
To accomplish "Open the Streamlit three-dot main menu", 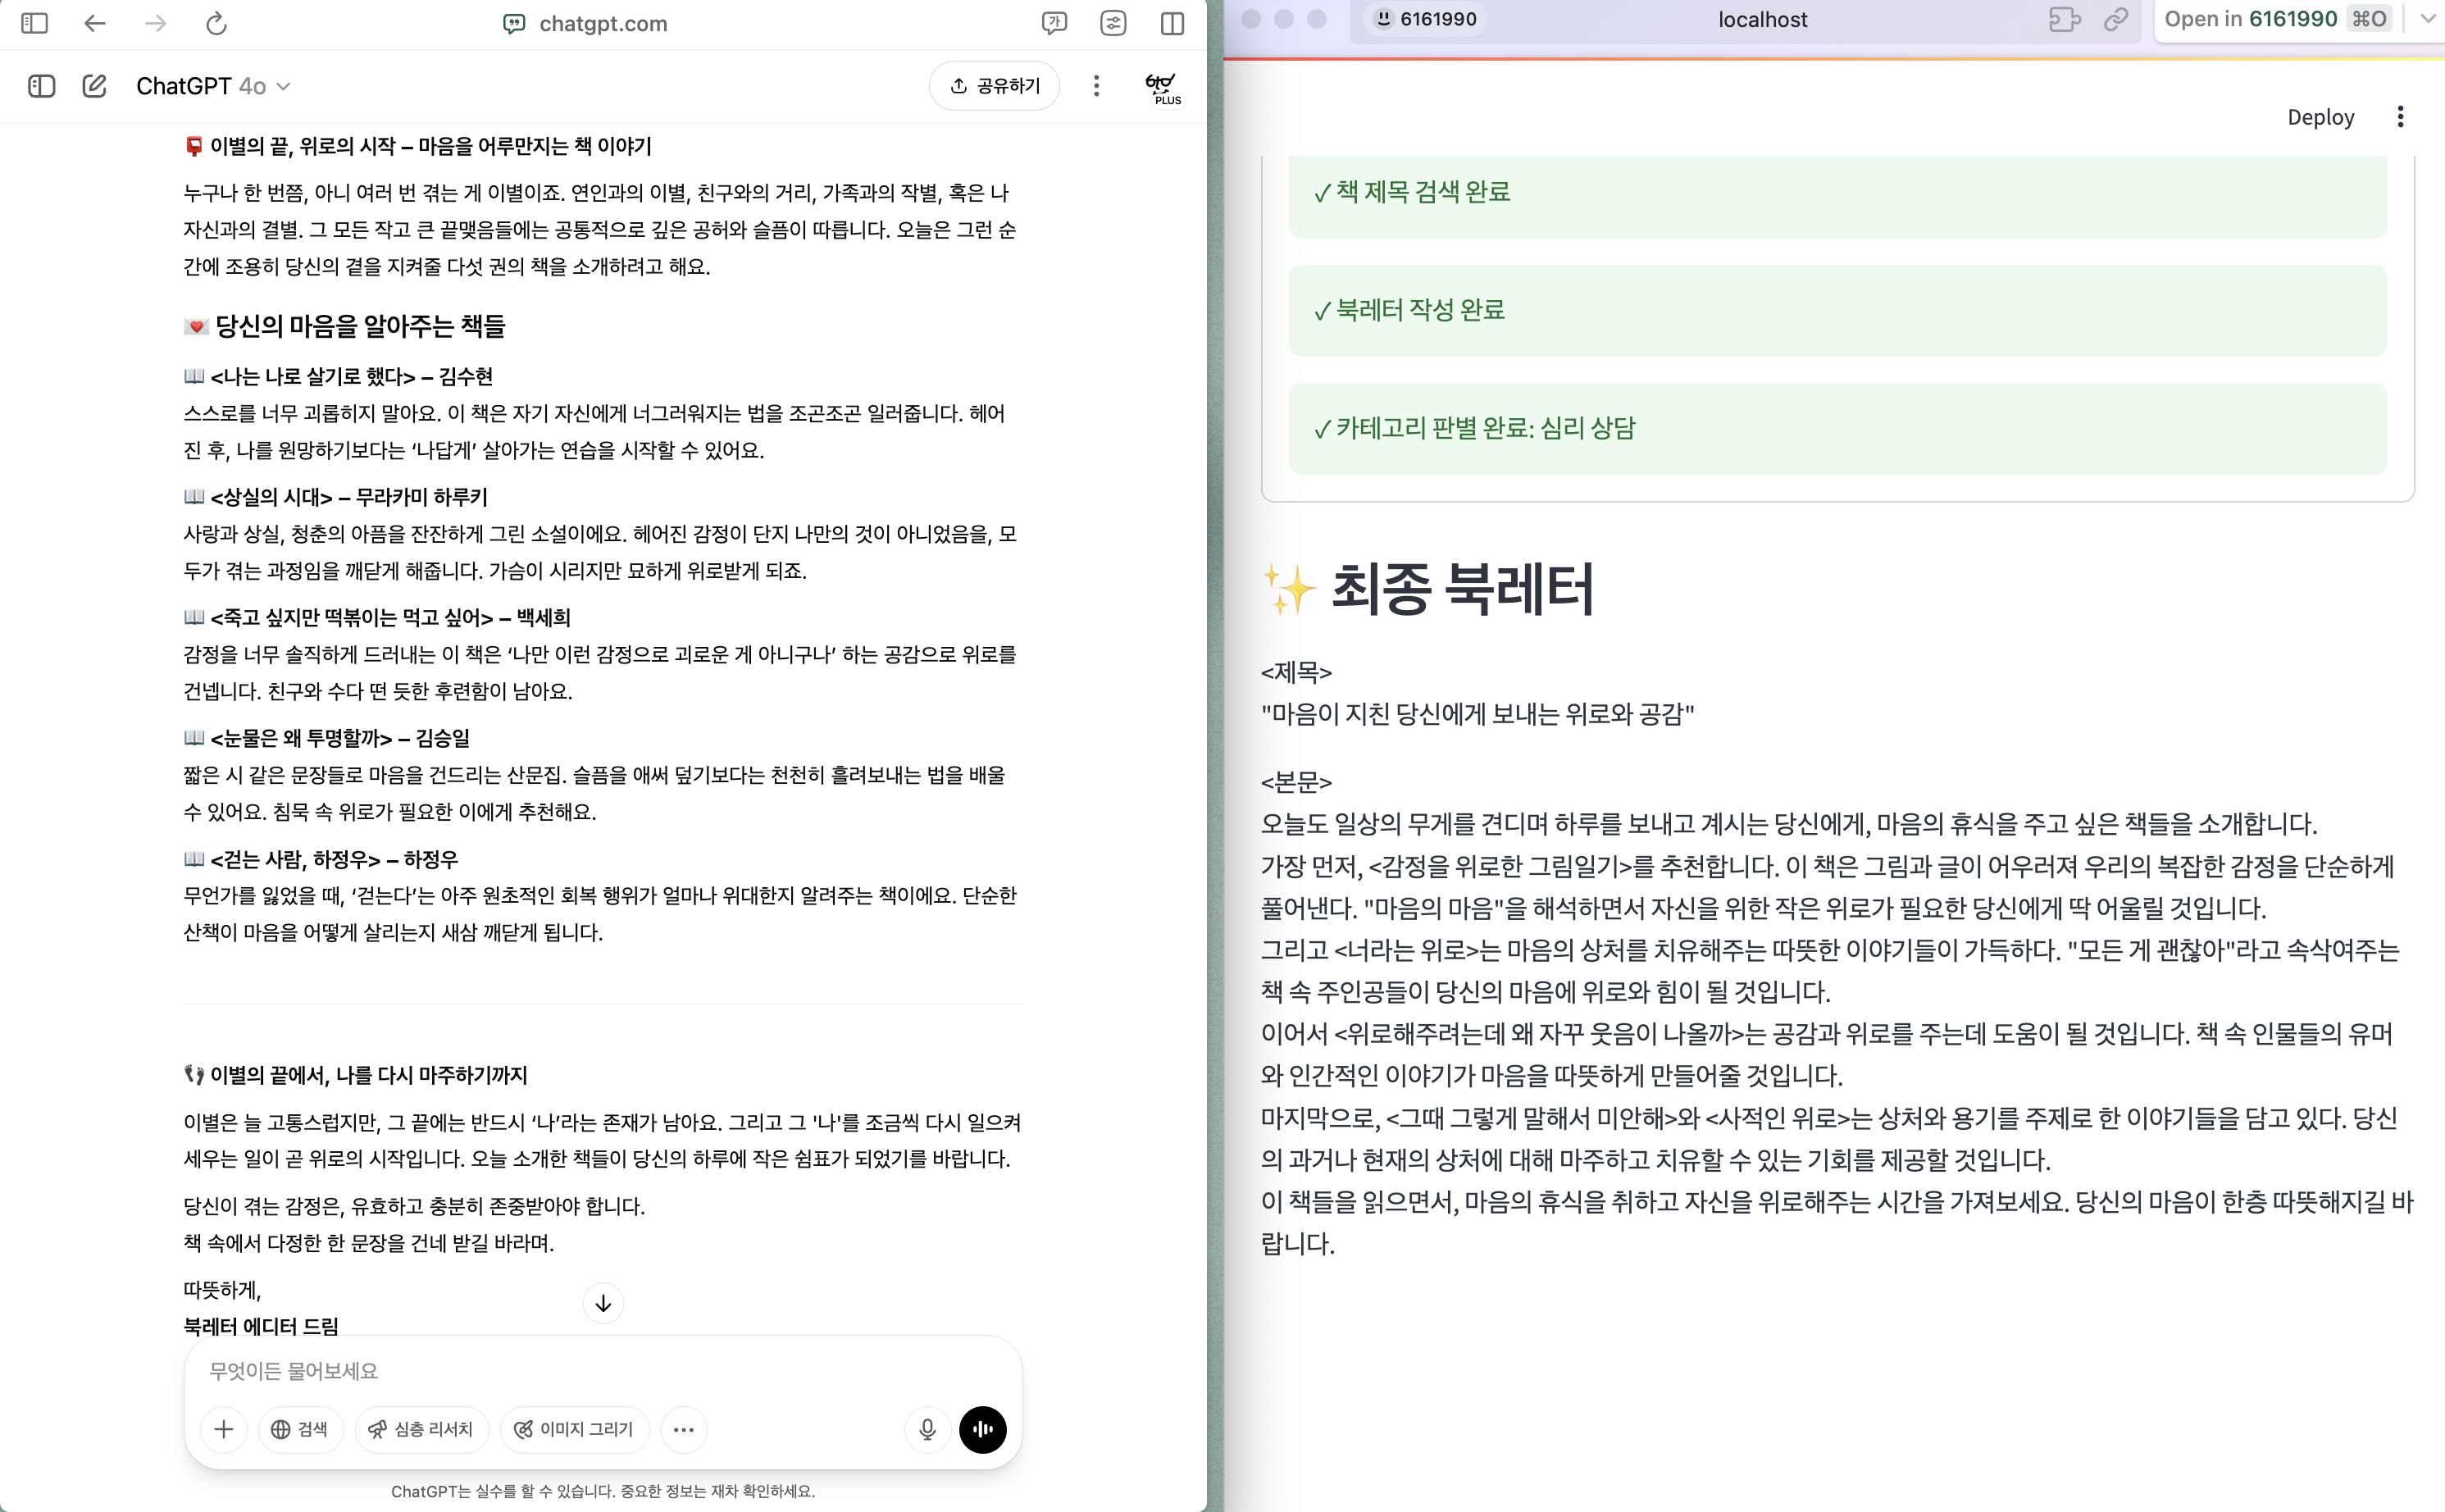I will [2400, 117].
